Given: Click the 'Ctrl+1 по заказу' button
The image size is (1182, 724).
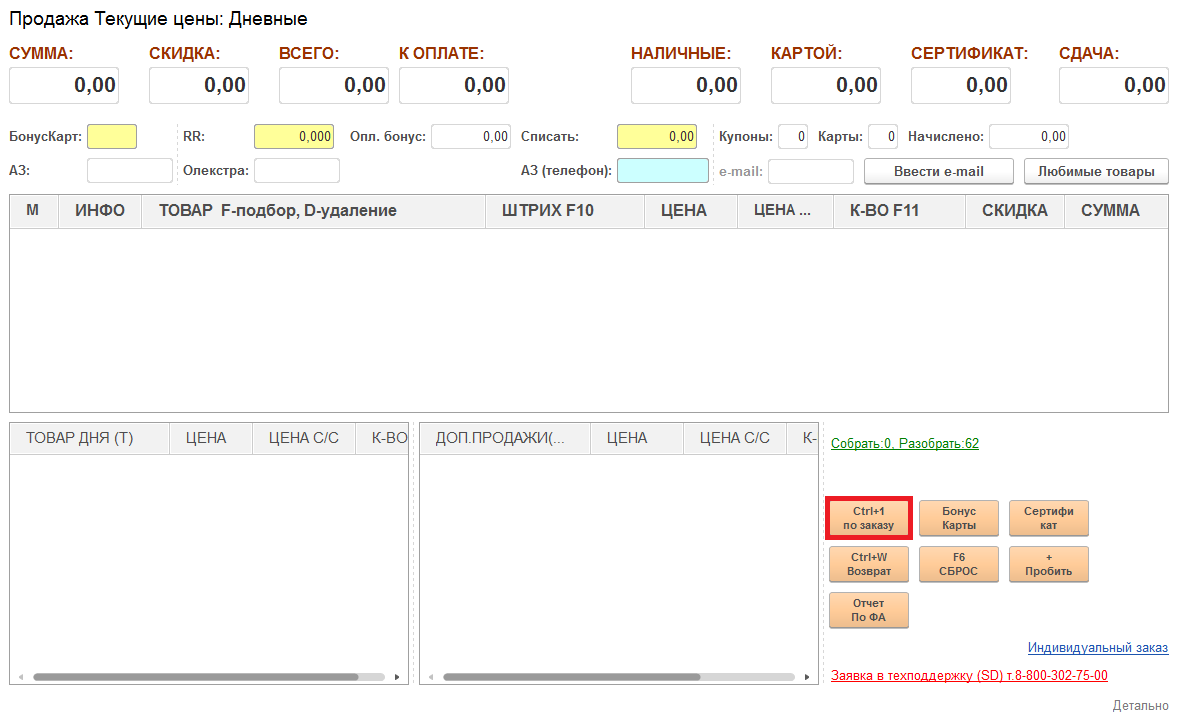Looking at the screenshot, I should coord(868,518).
